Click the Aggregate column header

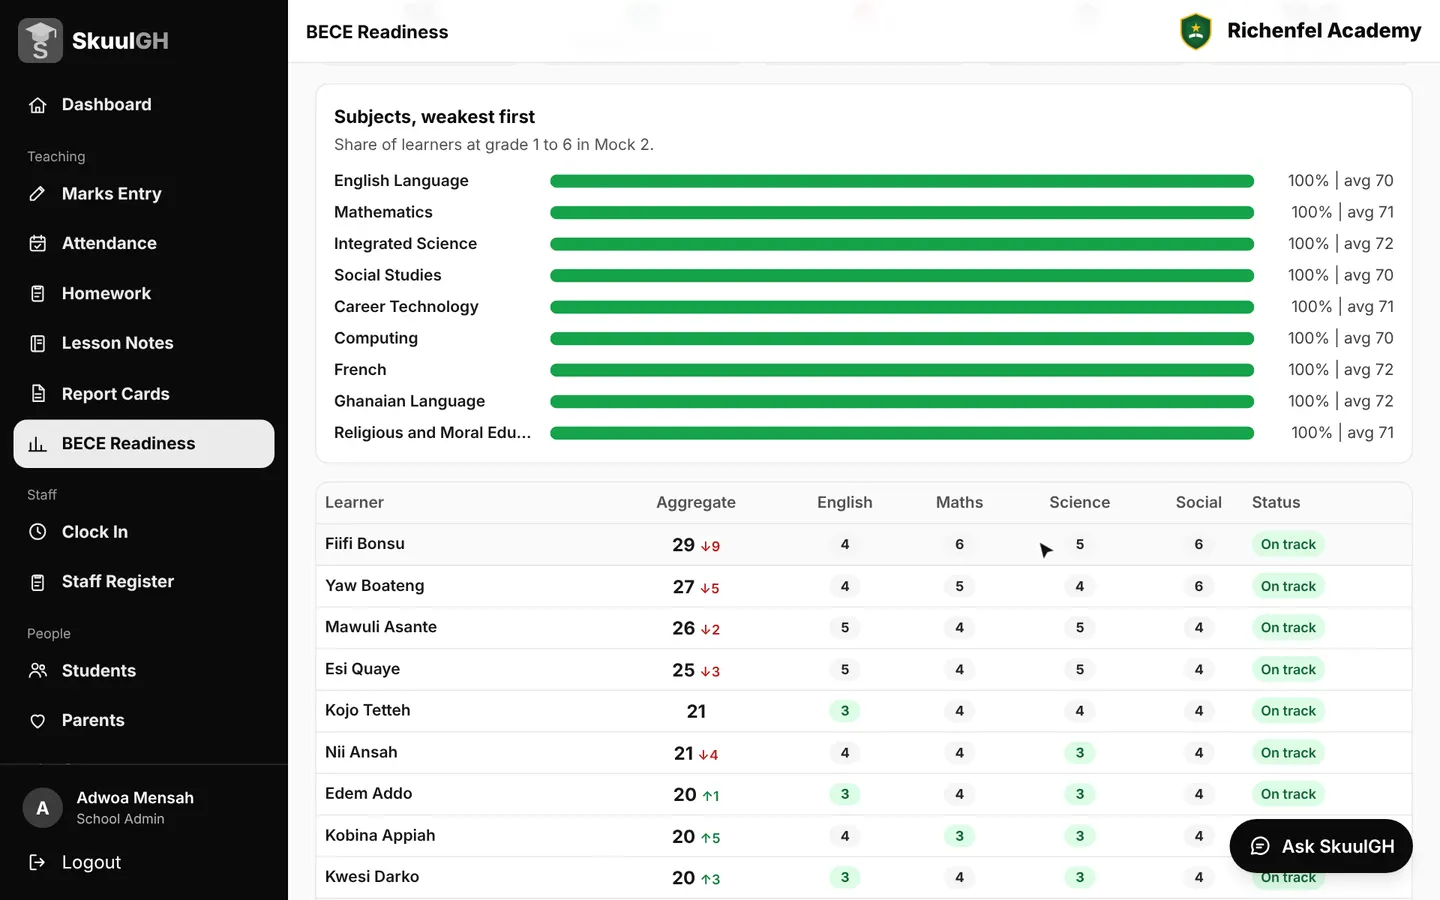tap(696, 503)
